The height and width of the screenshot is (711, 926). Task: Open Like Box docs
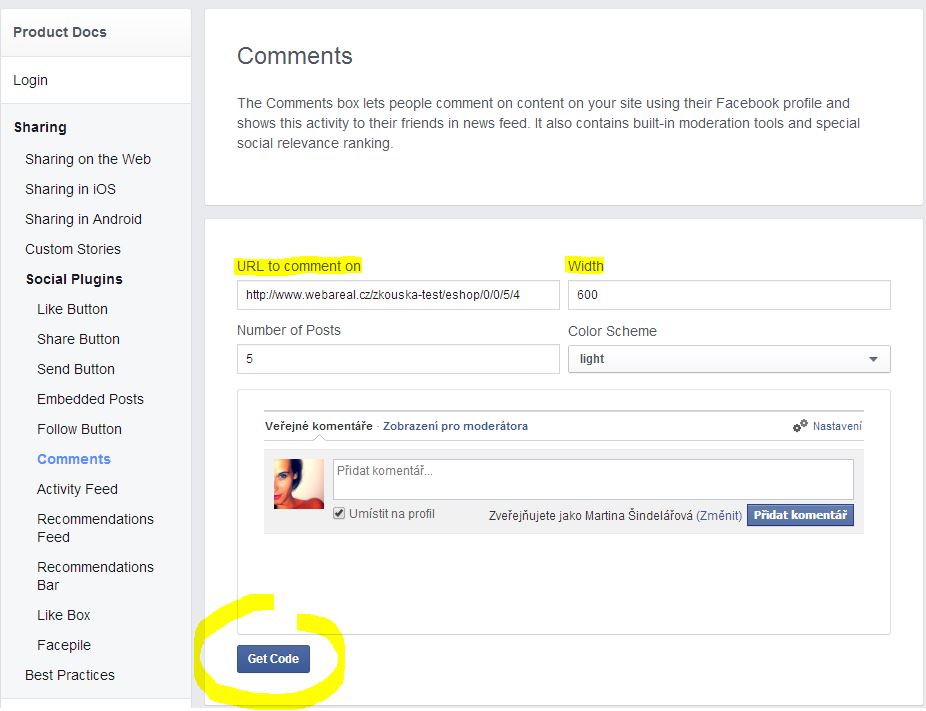(x=64, y=615)
